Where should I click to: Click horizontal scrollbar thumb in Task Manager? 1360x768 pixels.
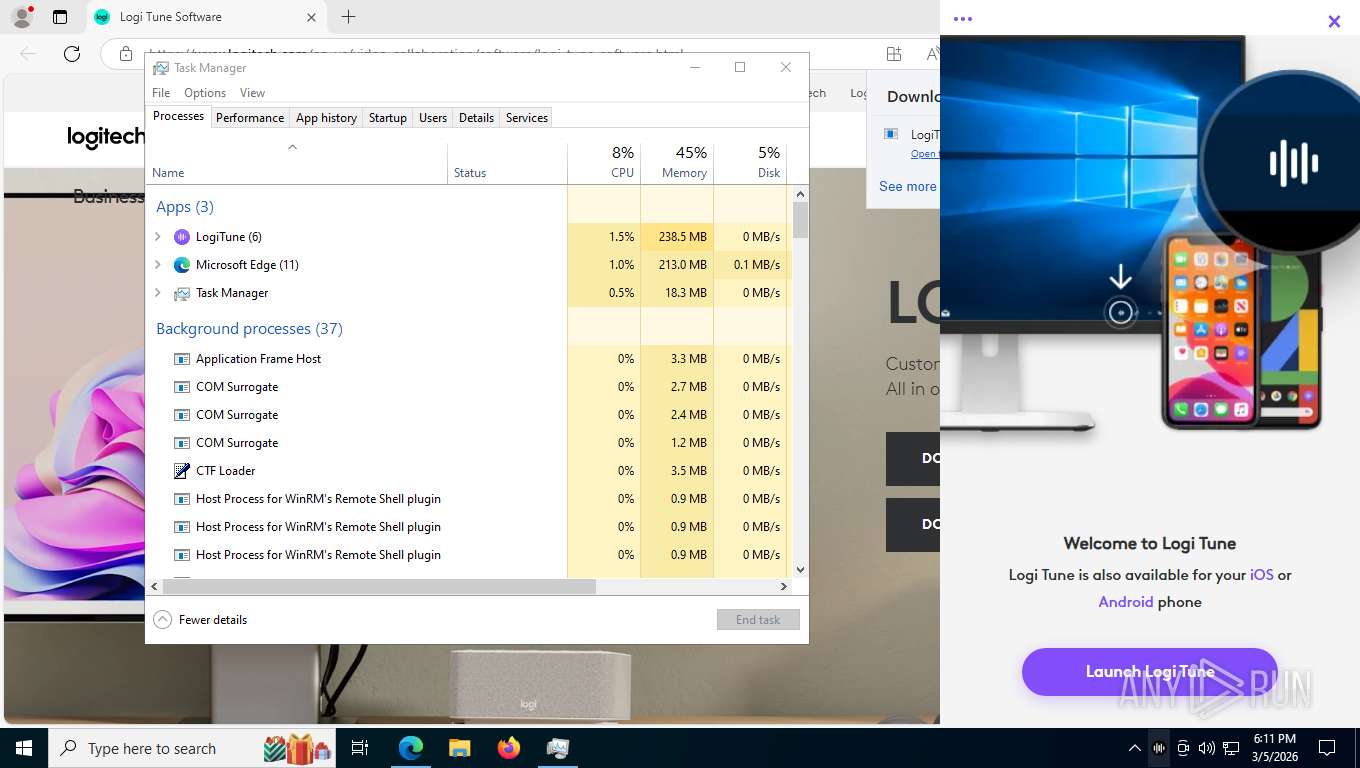point(379,587)
